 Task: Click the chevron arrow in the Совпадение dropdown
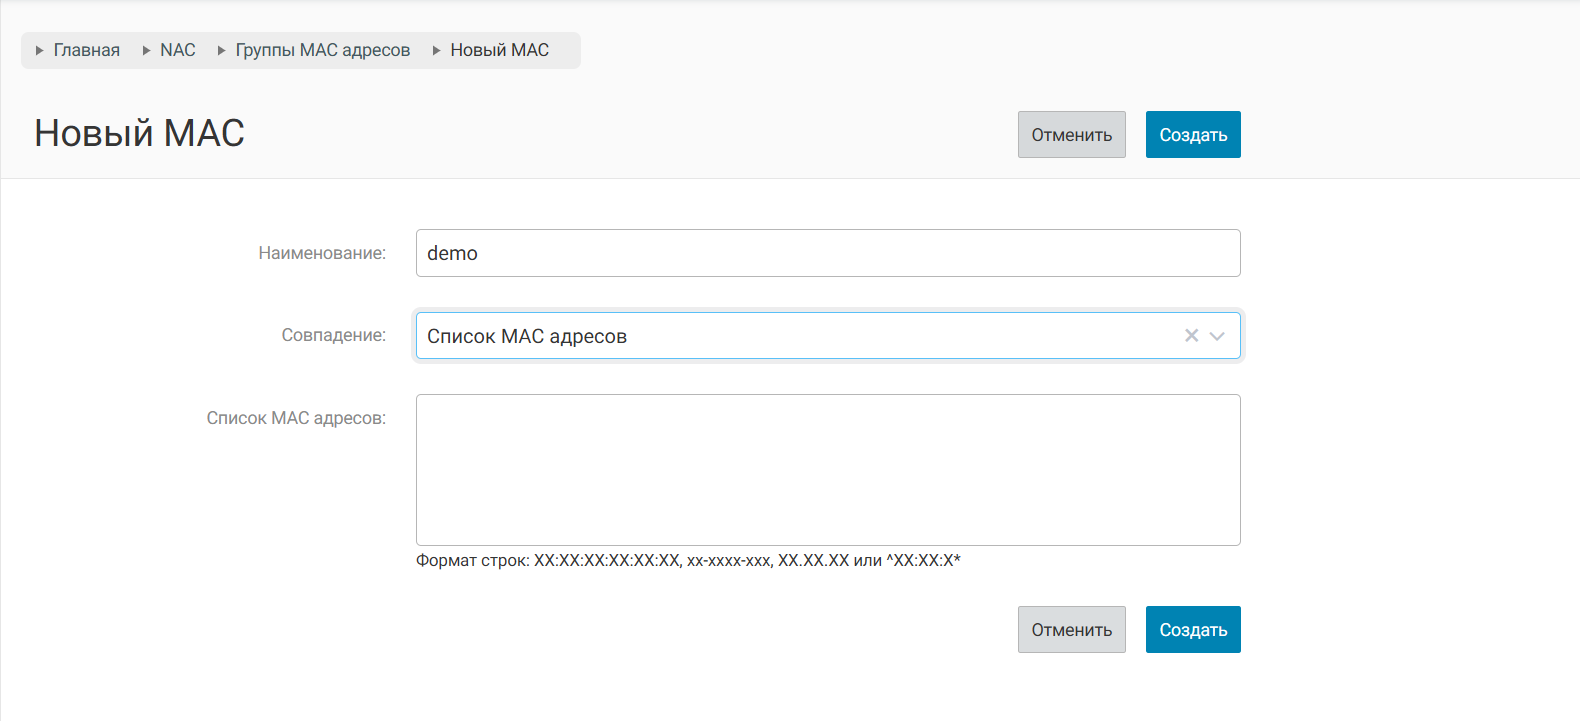tap(1217, 336)
